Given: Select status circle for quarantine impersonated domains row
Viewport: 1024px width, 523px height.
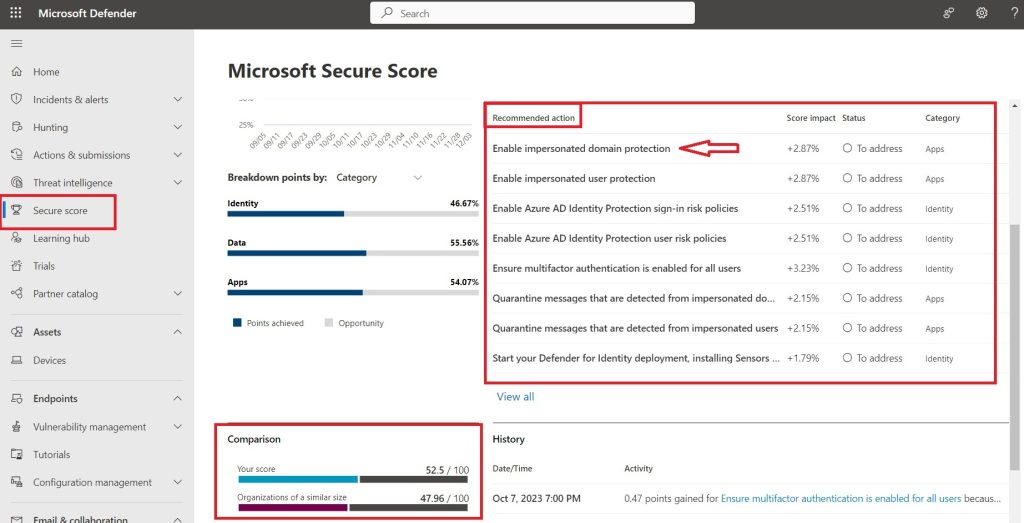Looking at the screenshot, I should (x=847, y=298).
